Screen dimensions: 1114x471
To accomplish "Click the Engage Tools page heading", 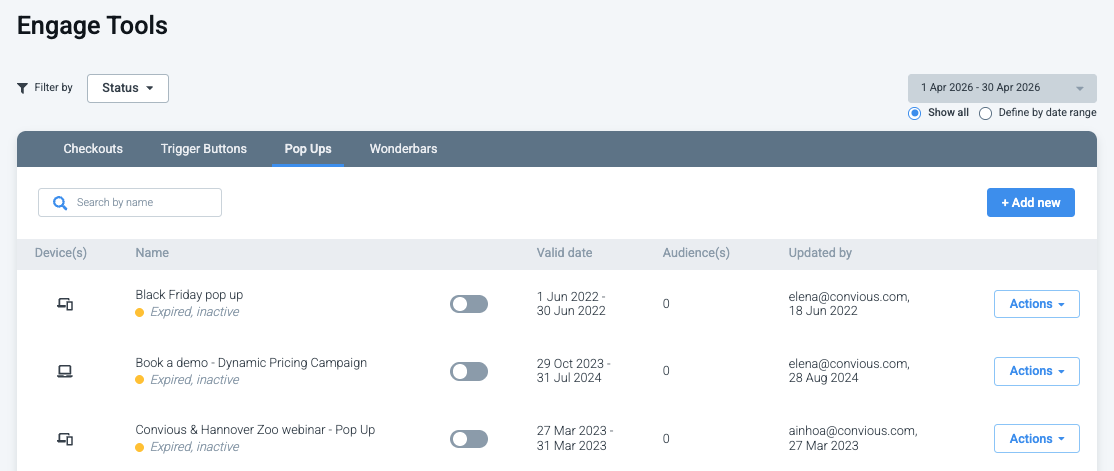I will pyautogui.click(x=92, y=26).
